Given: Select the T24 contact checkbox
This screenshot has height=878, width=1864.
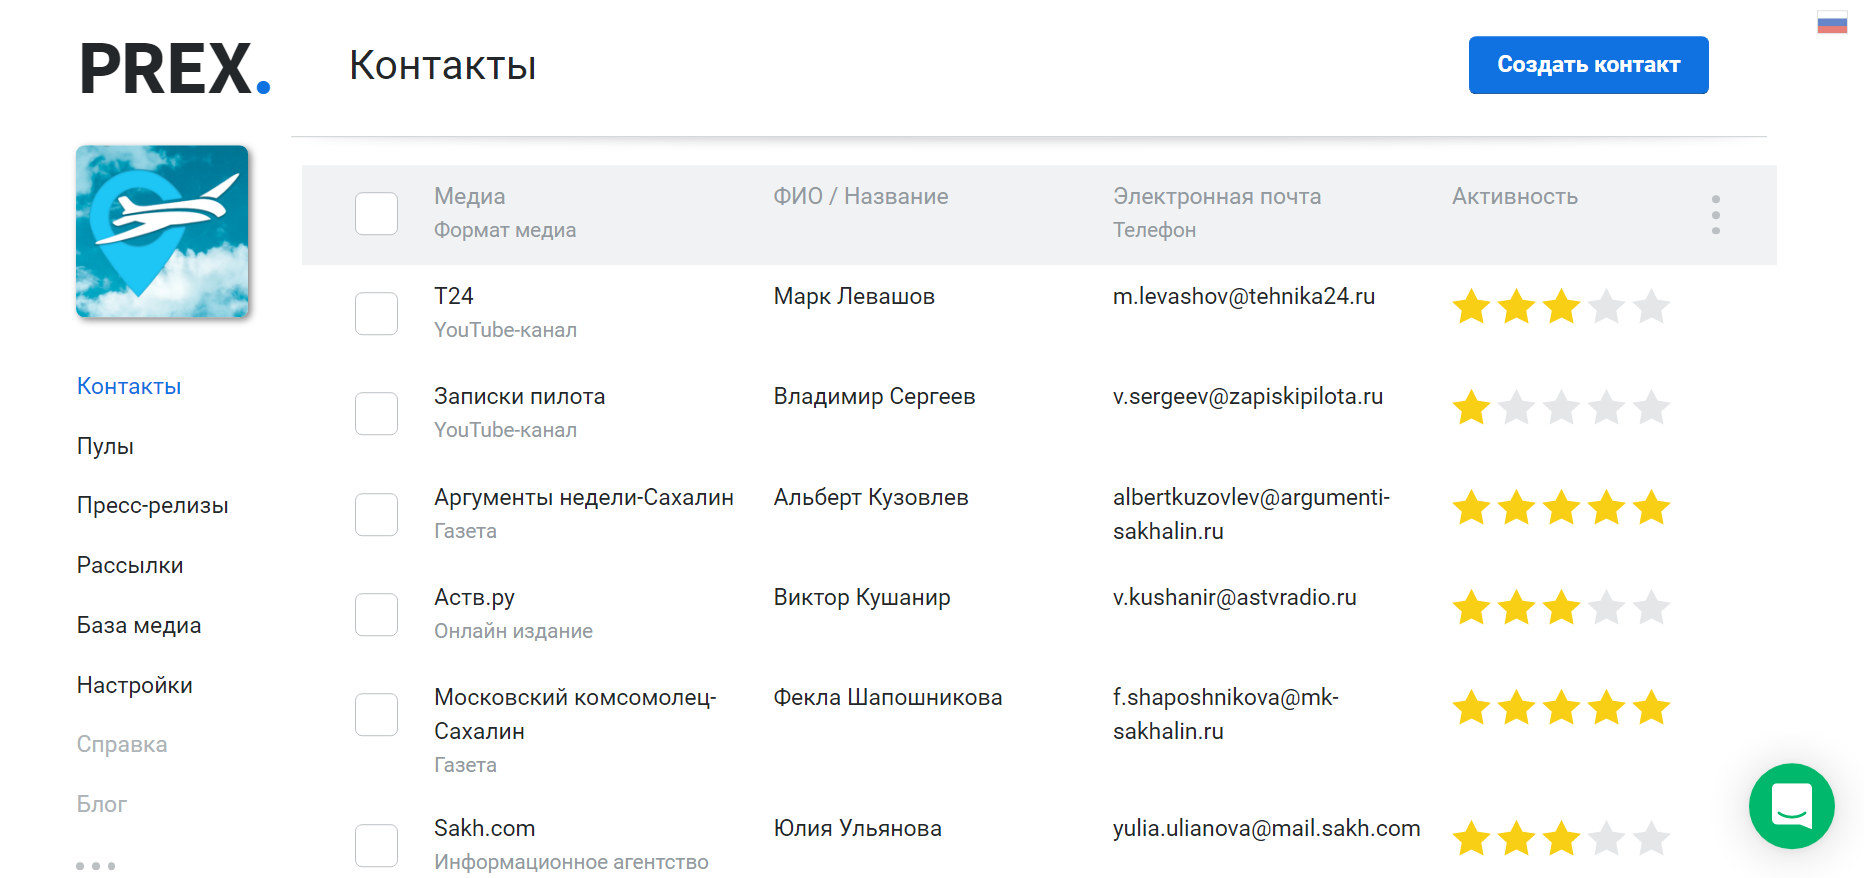Looking at the screenshot, I should pos(377,314).
